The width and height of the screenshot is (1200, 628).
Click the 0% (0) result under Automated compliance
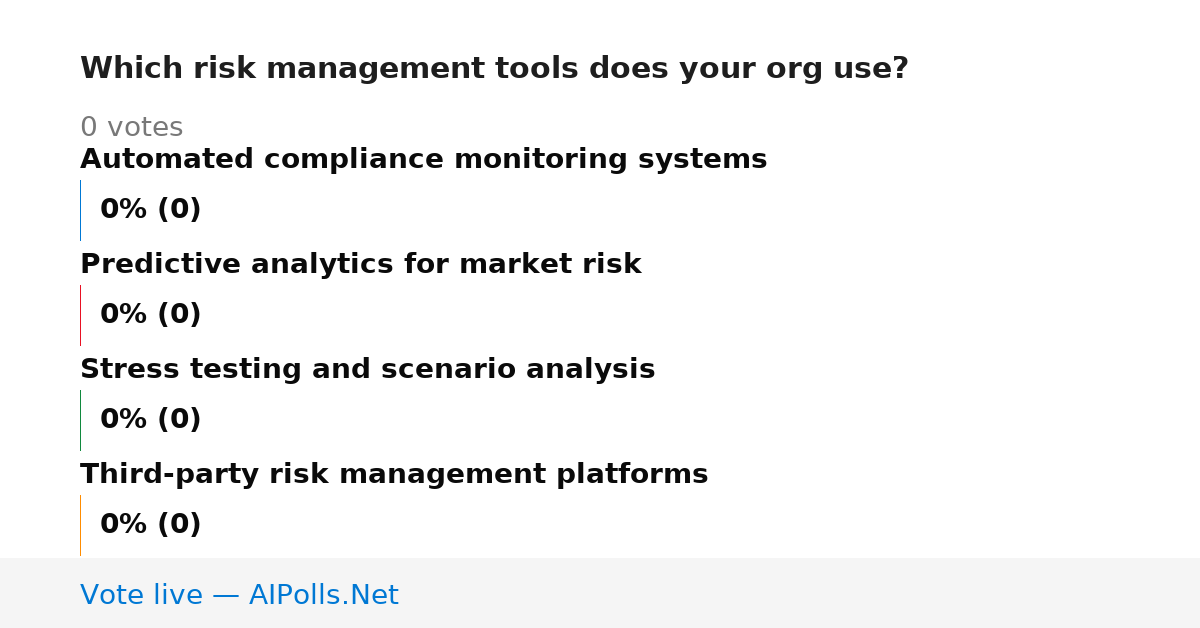click(x=150, y=210)
